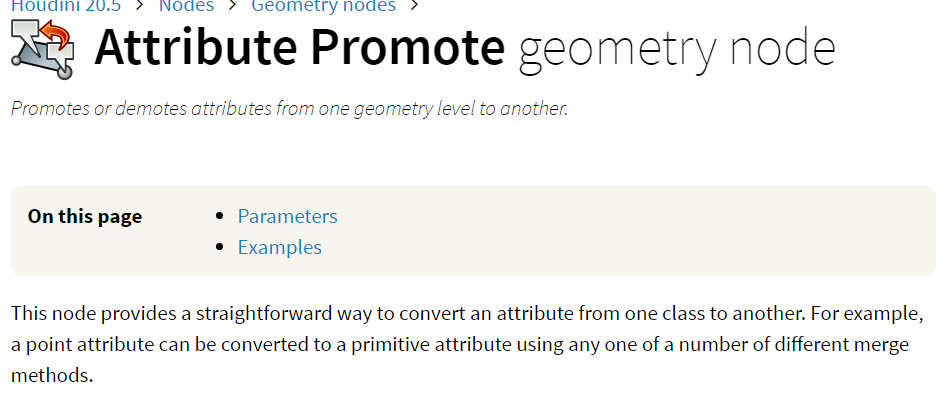The image size is (952, 400).
Task: Click the Attribute Promote page title
Action: pos(300,47)
